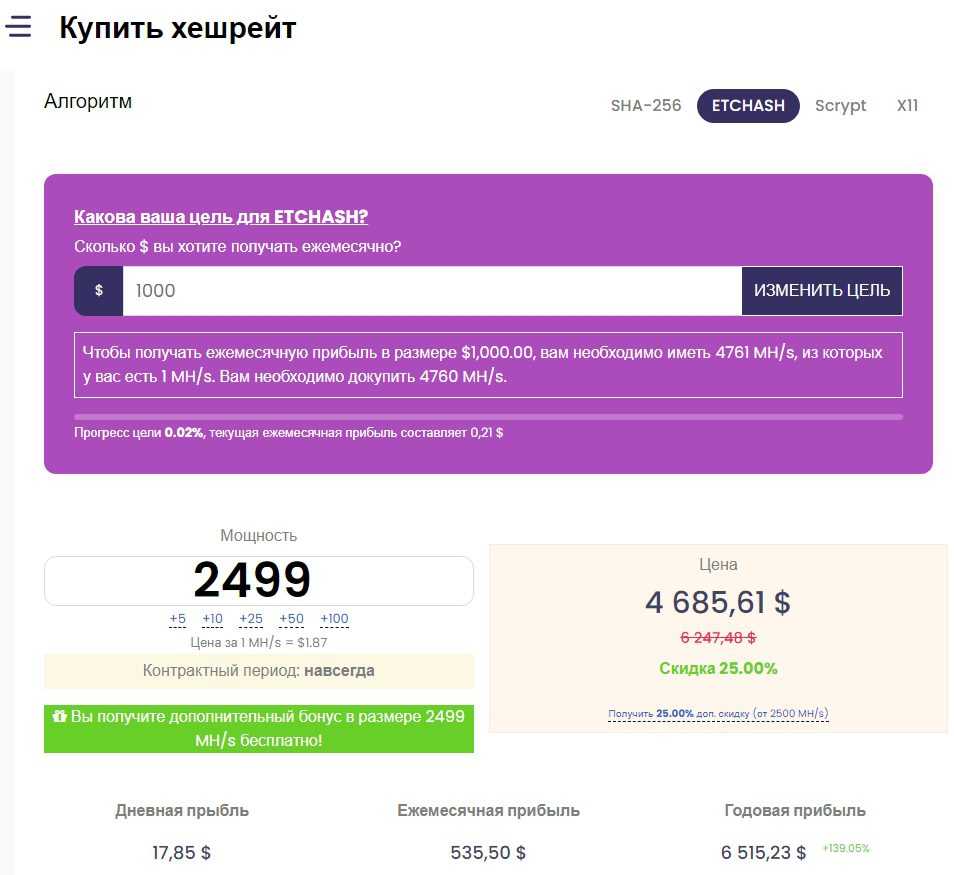
Task: Add +50 MH/s to power
Action: click(291, 619)
